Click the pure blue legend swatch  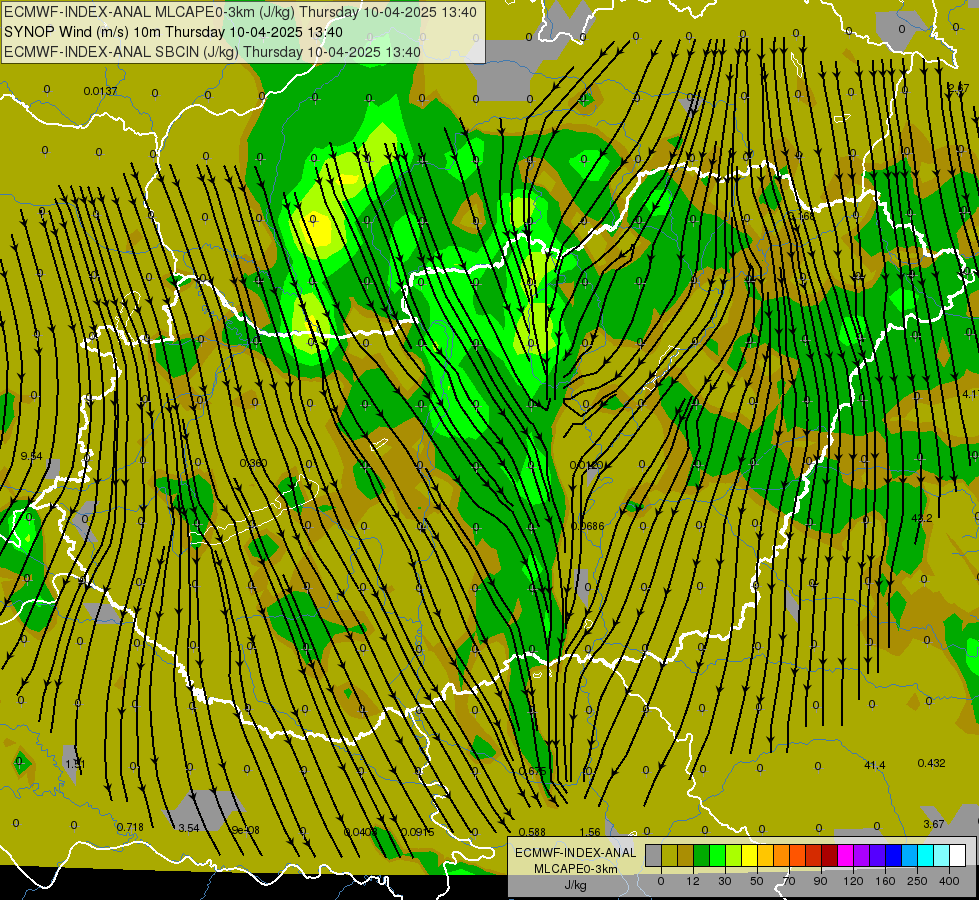tap(894, 855)
